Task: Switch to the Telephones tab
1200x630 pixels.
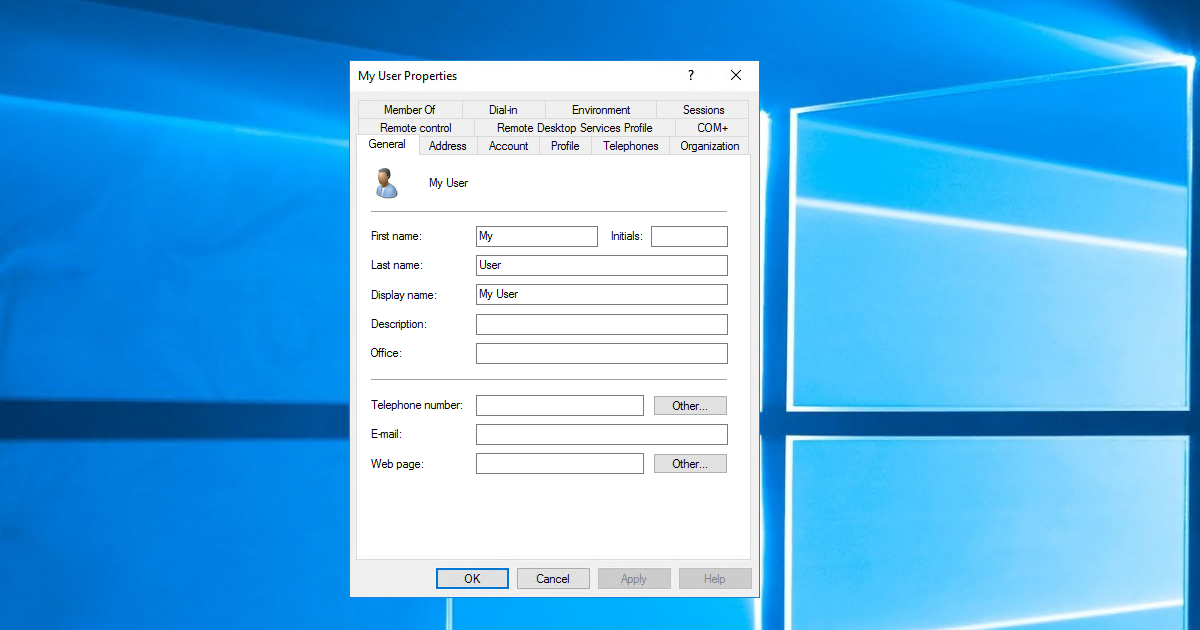Action: coord(630,145)
